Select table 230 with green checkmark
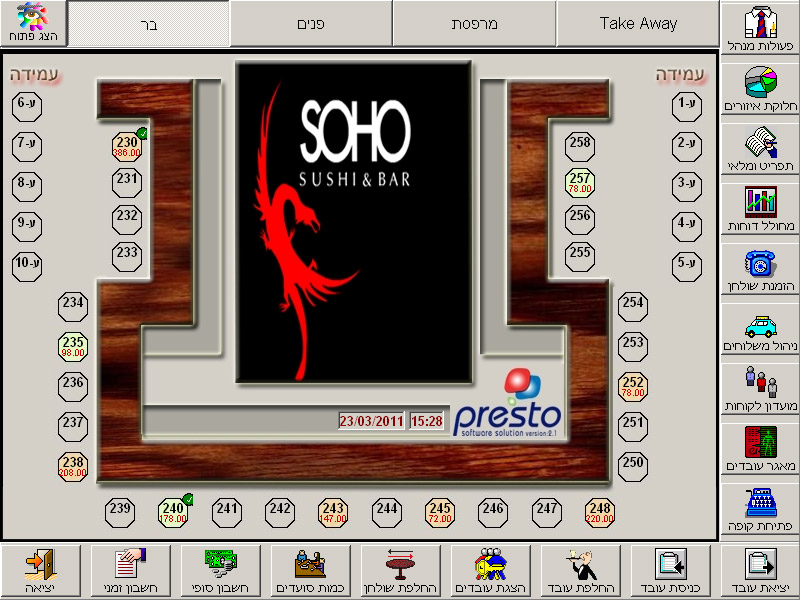The height and width of the screenshot is (600, 800). click(127, 147)
